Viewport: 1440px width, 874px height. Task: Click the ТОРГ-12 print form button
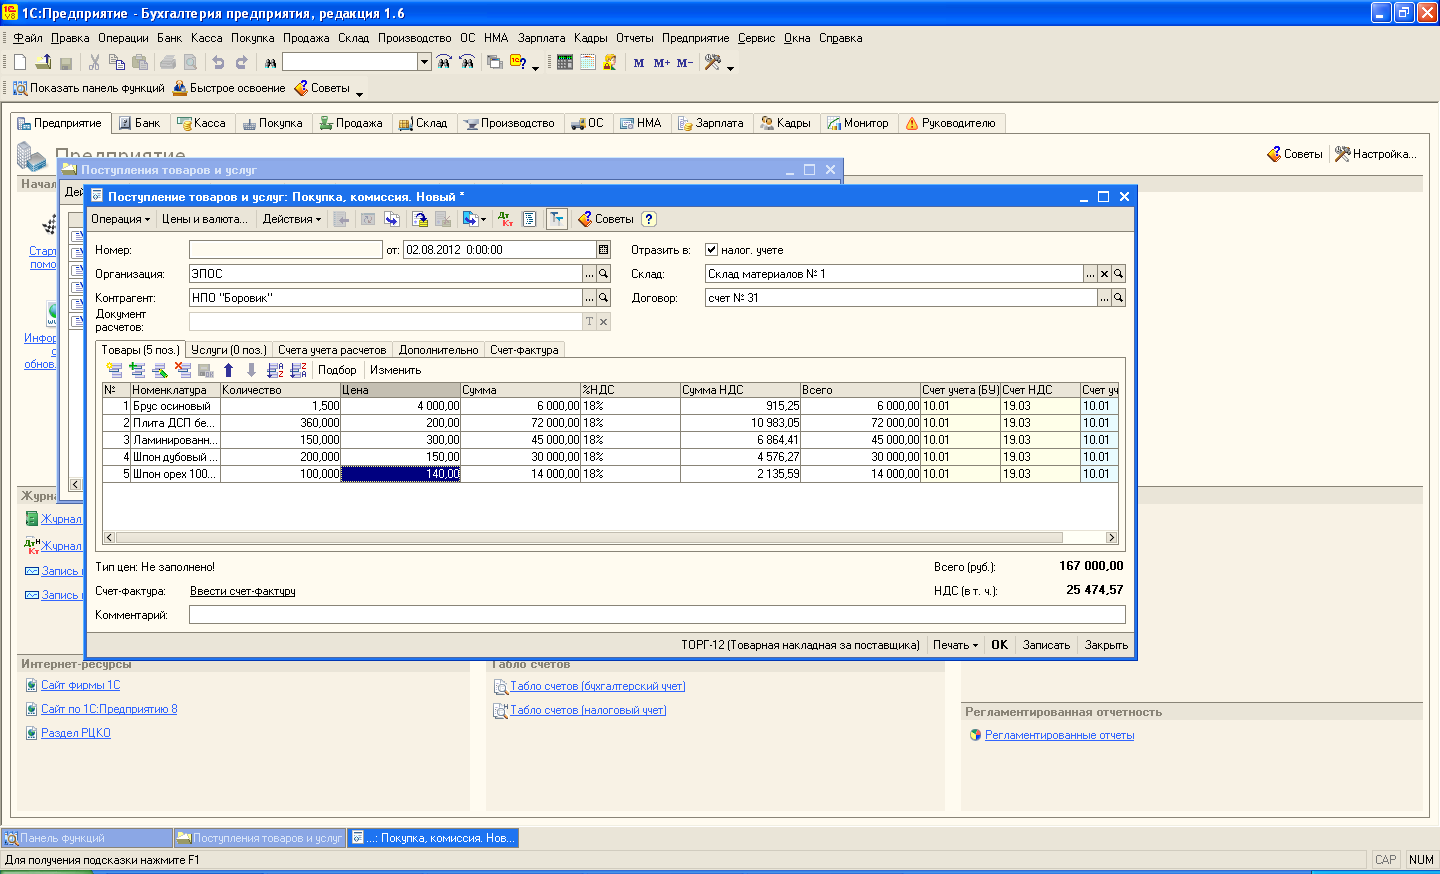click(x=800, y=645)
